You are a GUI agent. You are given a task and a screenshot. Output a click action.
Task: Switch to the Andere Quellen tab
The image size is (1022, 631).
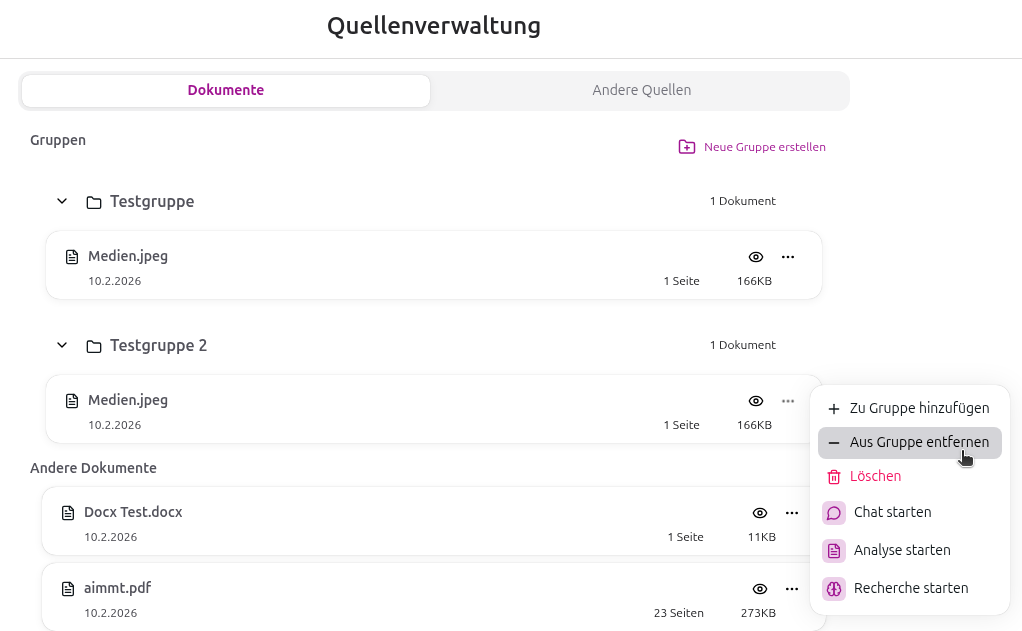(641, 90)
